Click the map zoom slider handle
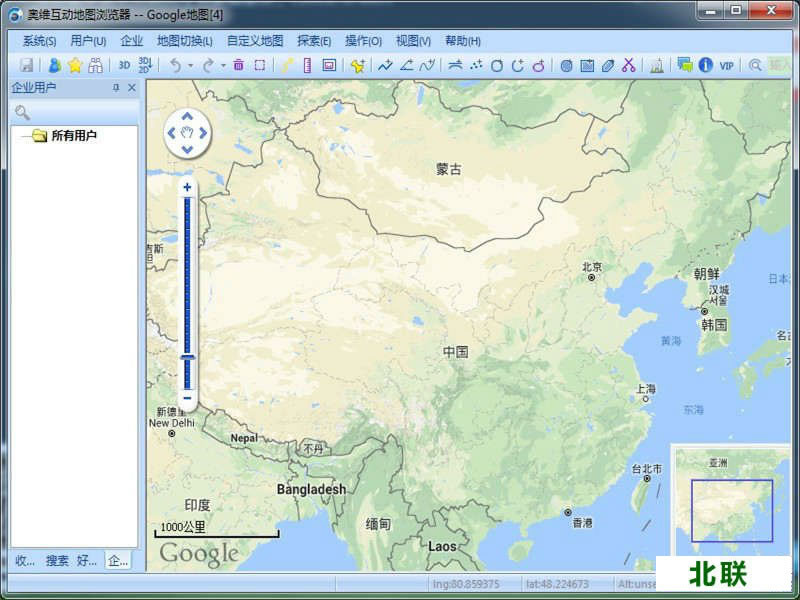Image resolution: width=800 pixels, height=600 pixels. tap(187, 358)
